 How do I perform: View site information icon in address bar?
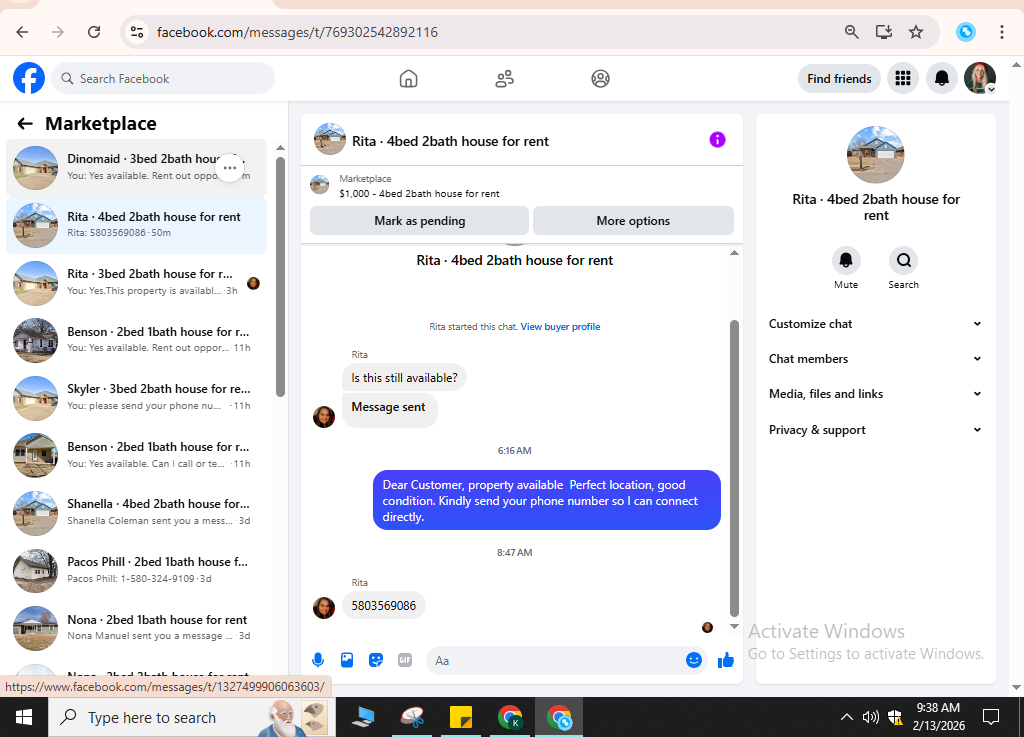[x=136, y=32]
